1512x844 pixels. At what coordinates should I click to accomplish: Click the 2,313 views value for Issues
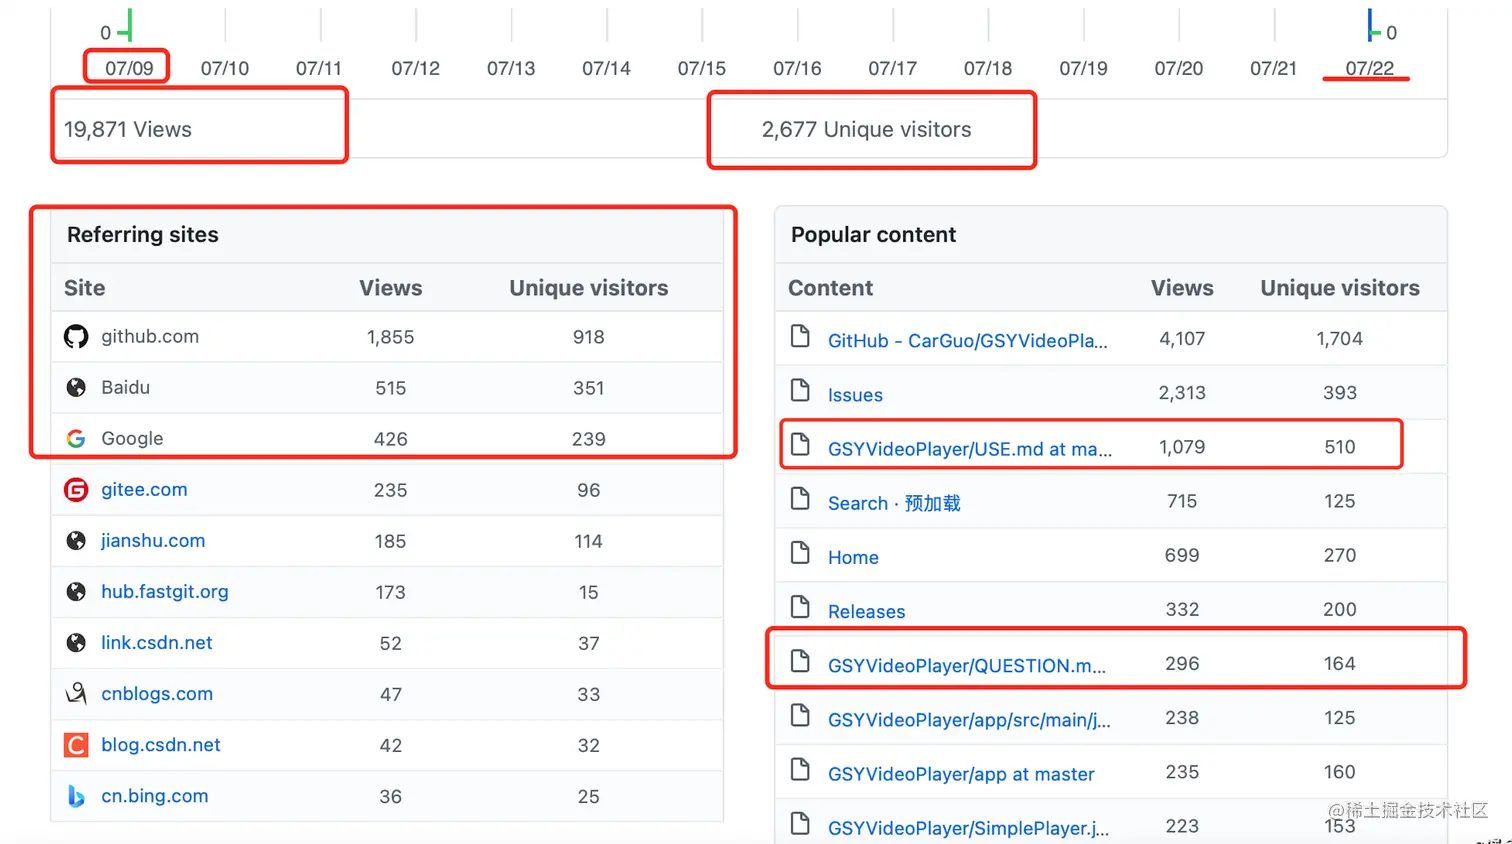pyautogui.click(x=1182, y=393)
